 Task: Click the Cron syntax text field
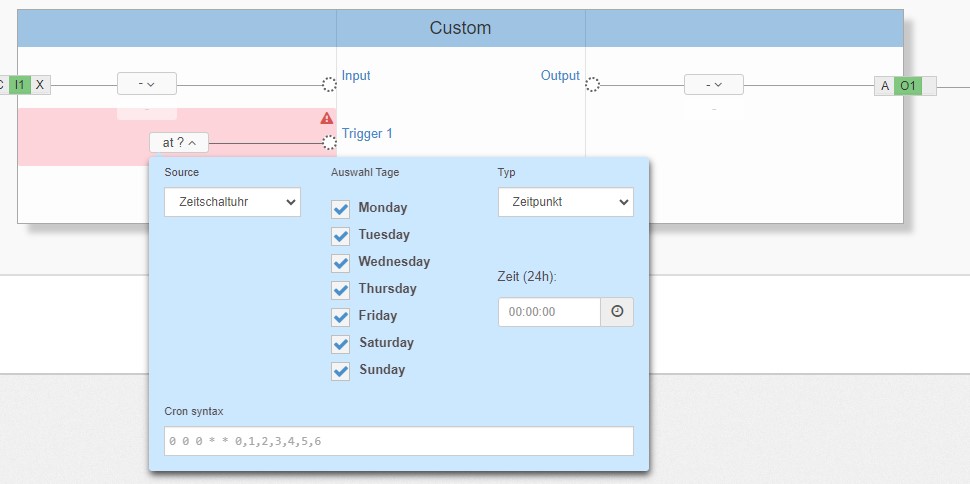coord(398,441)
